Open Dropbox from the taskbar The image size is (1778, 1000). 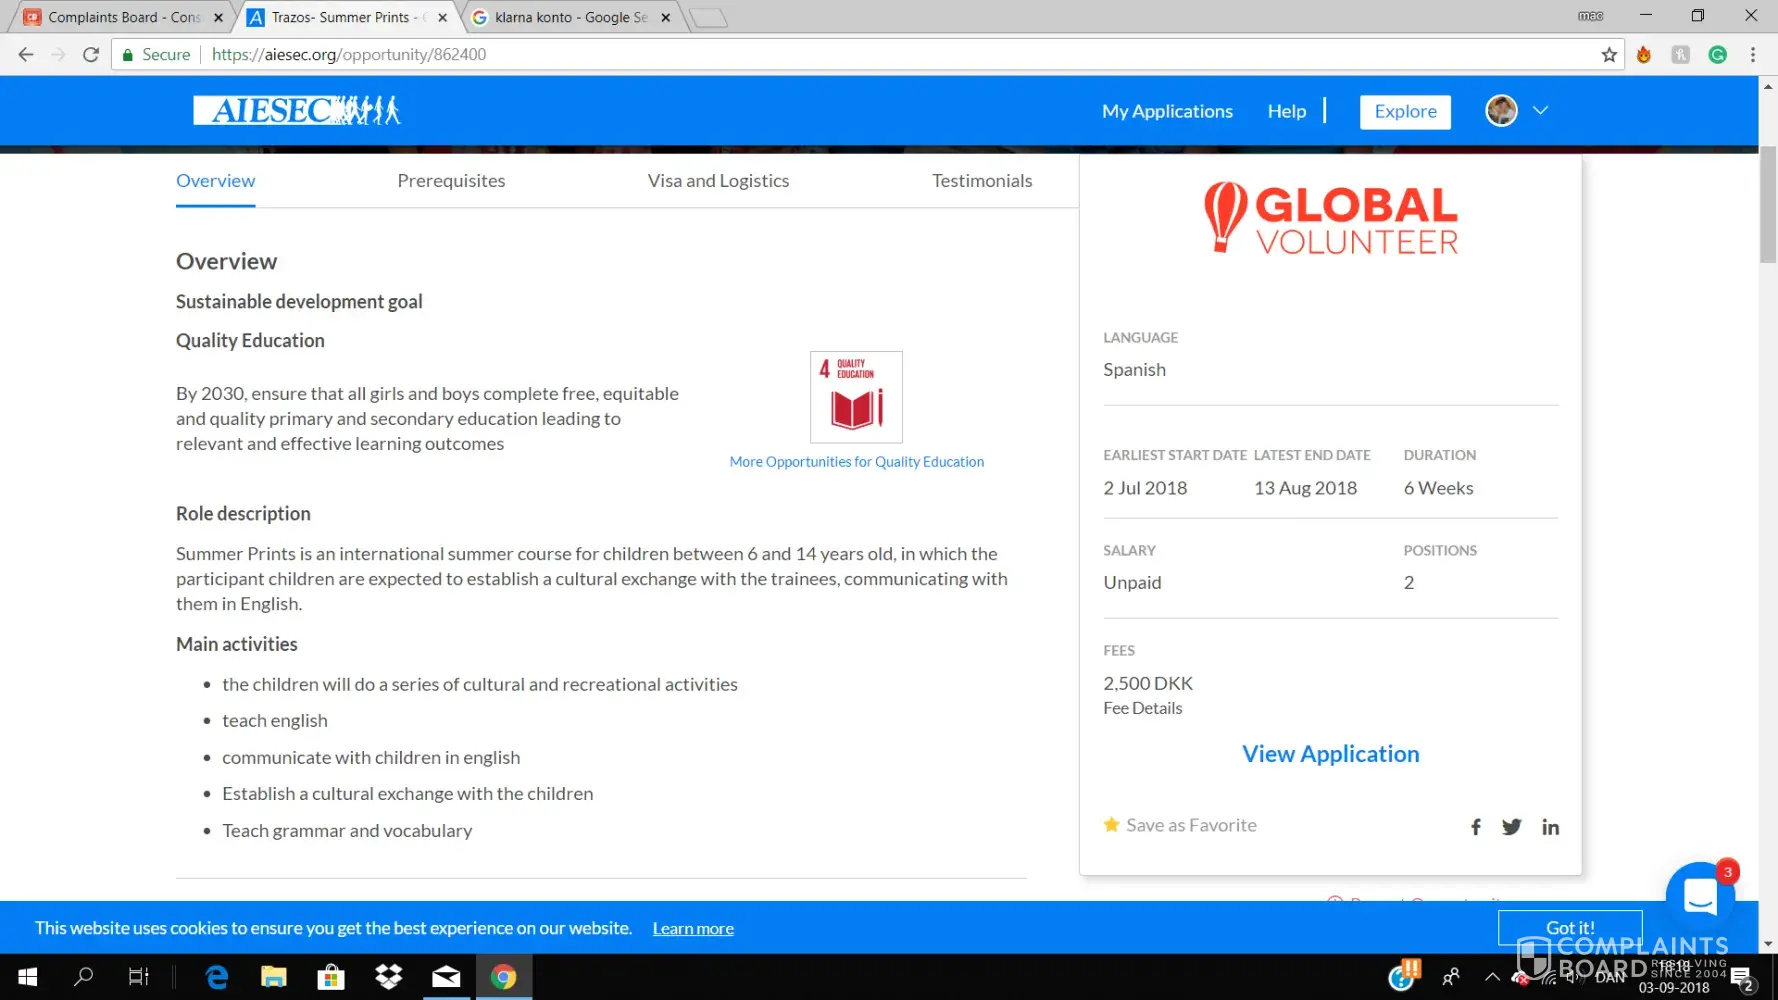(x=388, y=976)
